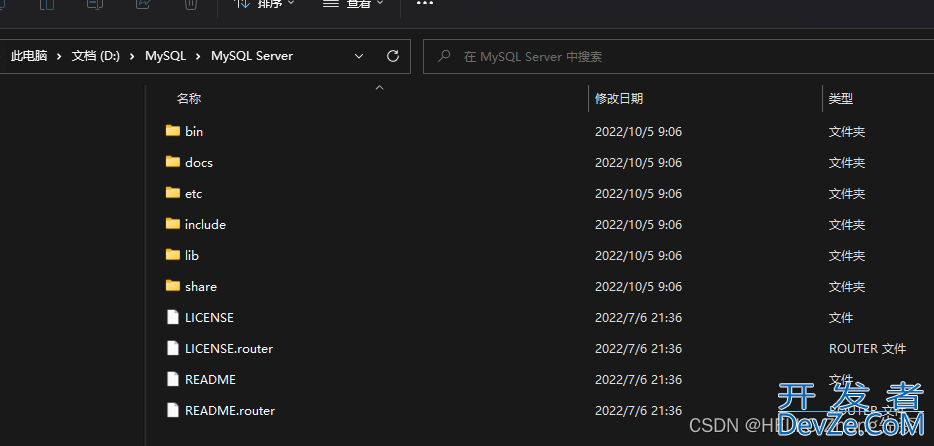Click the 文件夹 type cell of bin

[846, 132]
